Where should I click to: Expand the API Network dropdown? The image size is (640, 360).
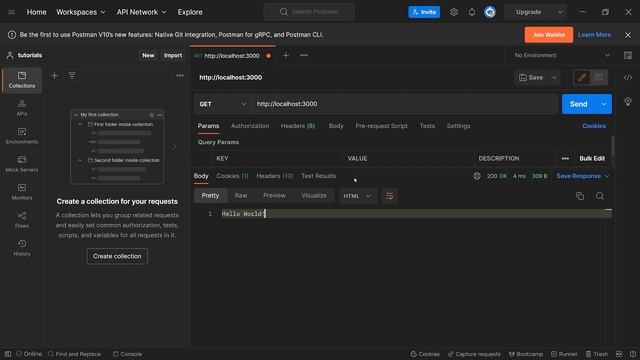click(141, 12)
